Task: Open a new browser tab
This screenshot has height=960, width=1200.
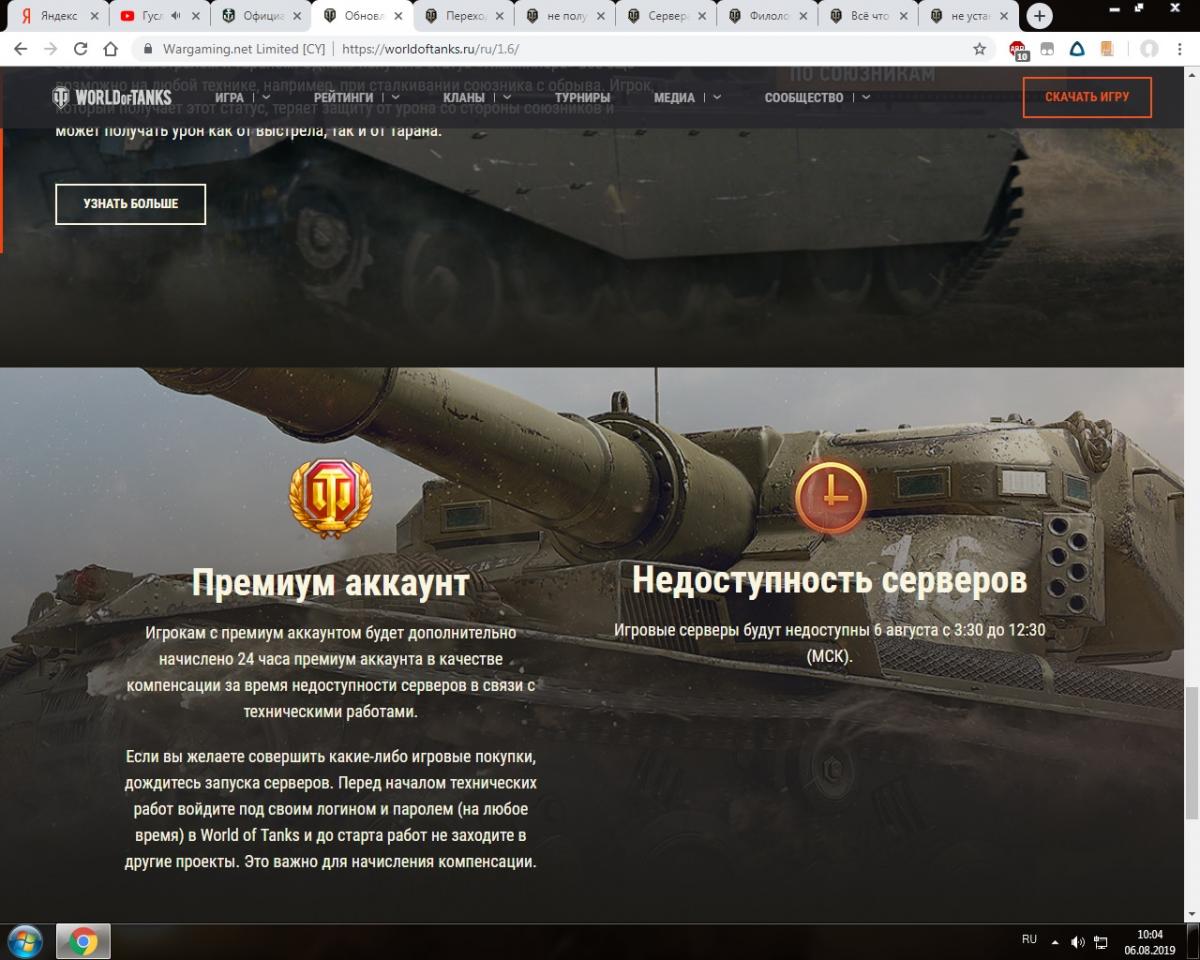Action: 1039,16
